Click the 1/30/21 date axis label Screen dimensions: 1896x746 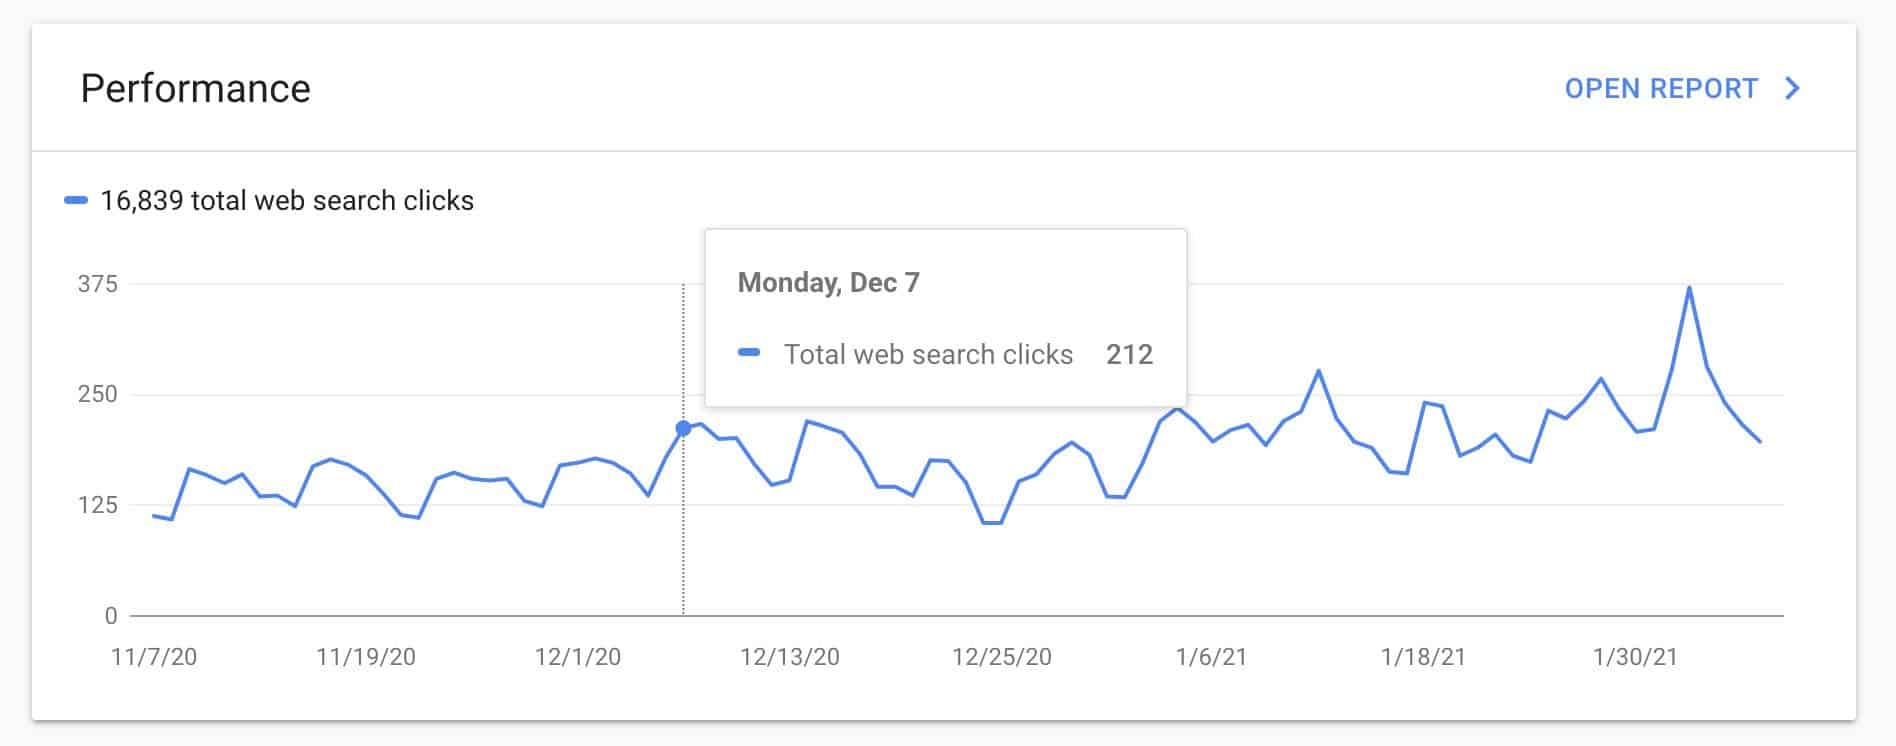pos(1635,657)
